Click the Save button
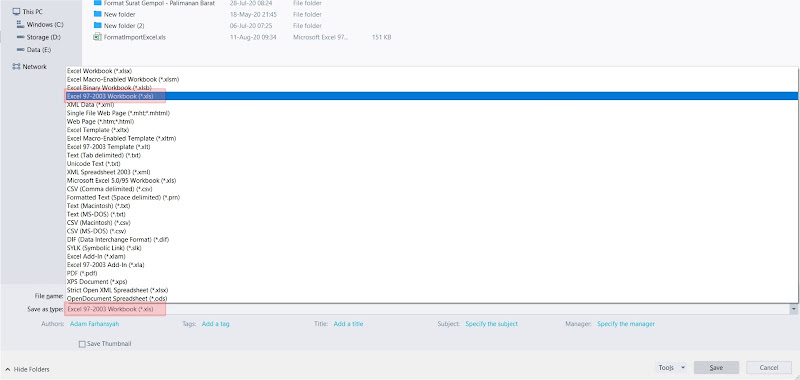Viewport: 800px width, 380px height. pyautogui.click(x=716, y=368)
